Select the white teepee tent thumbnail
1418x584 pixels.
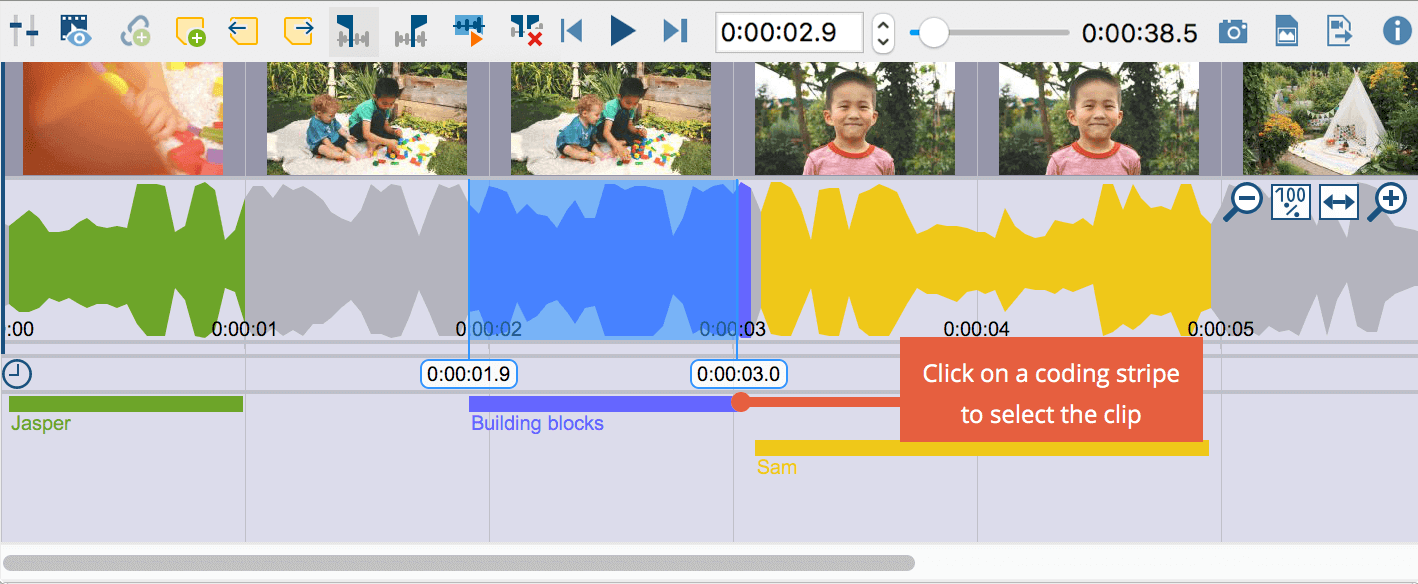click(x=1330, y=118)
